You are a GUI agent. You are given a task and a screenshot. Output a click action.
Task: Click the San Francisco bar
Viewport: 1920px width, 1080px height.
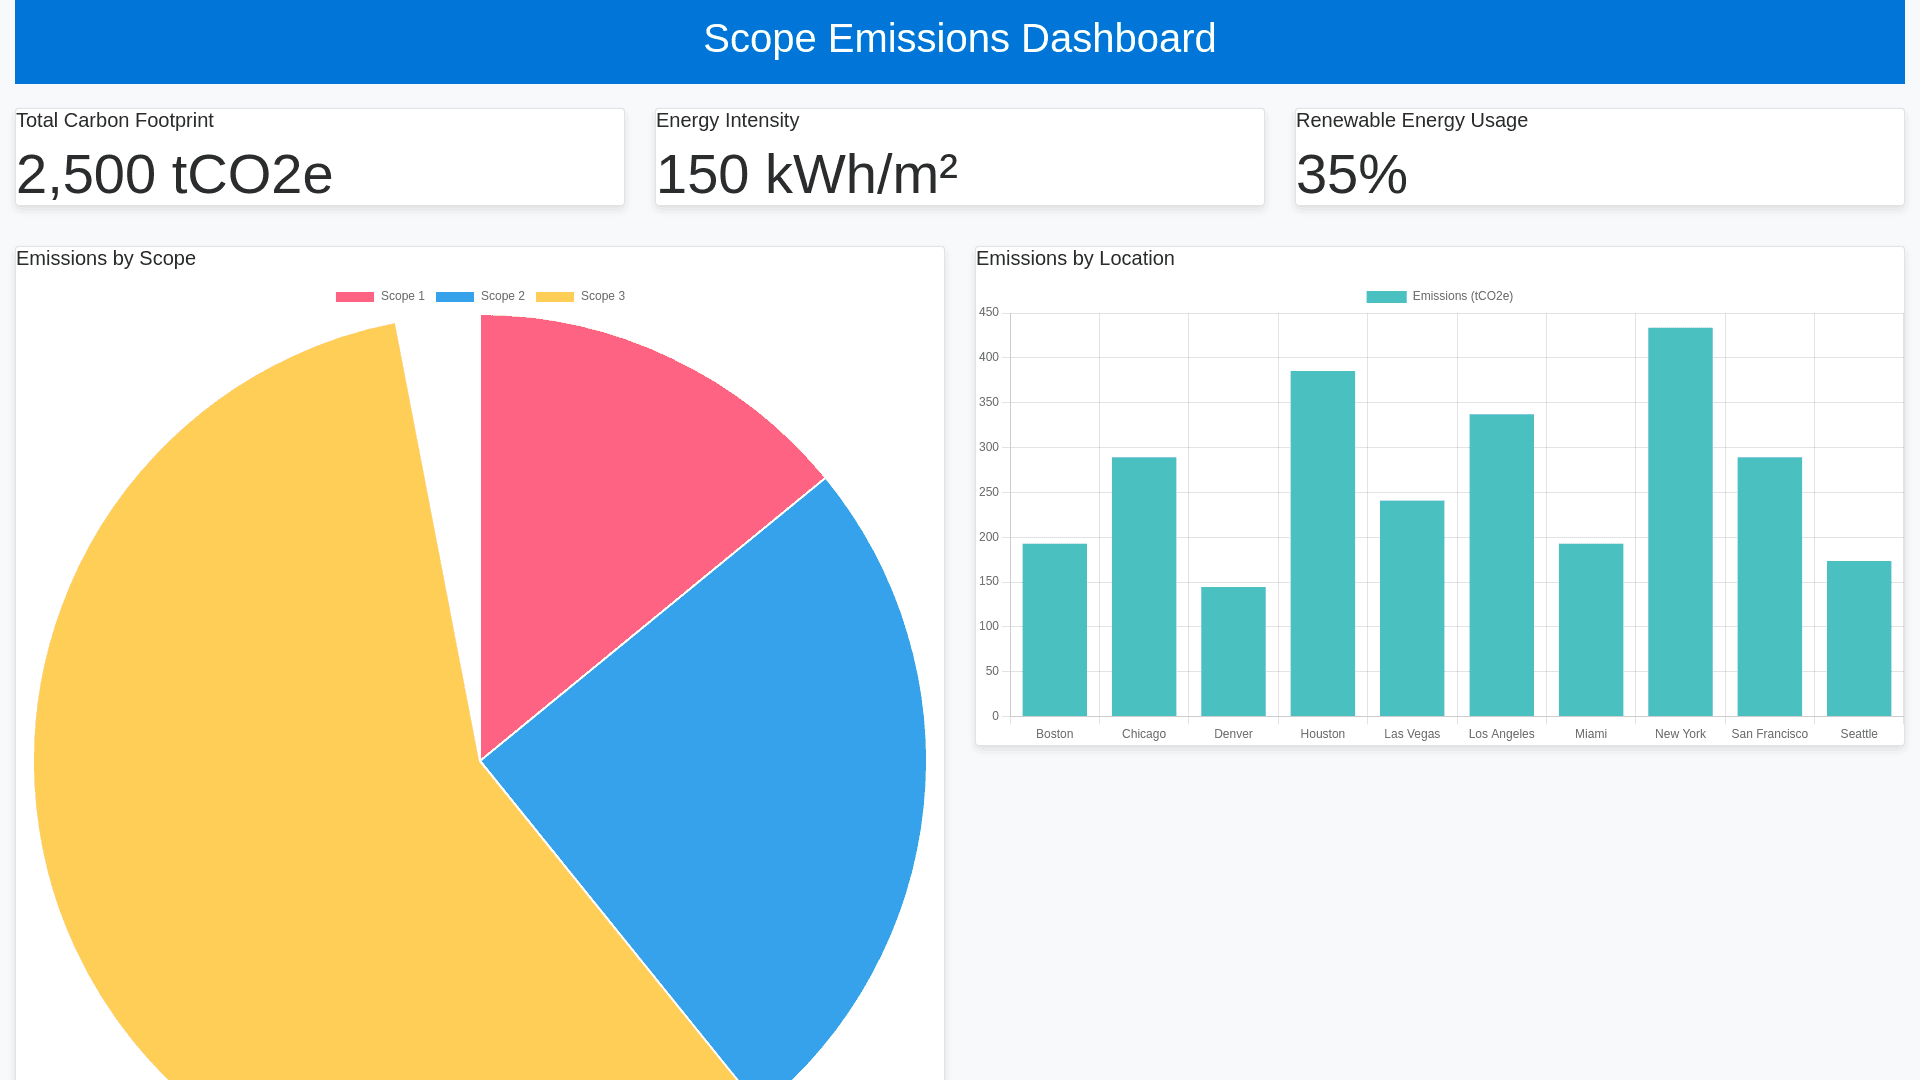tap(1769, 587)
